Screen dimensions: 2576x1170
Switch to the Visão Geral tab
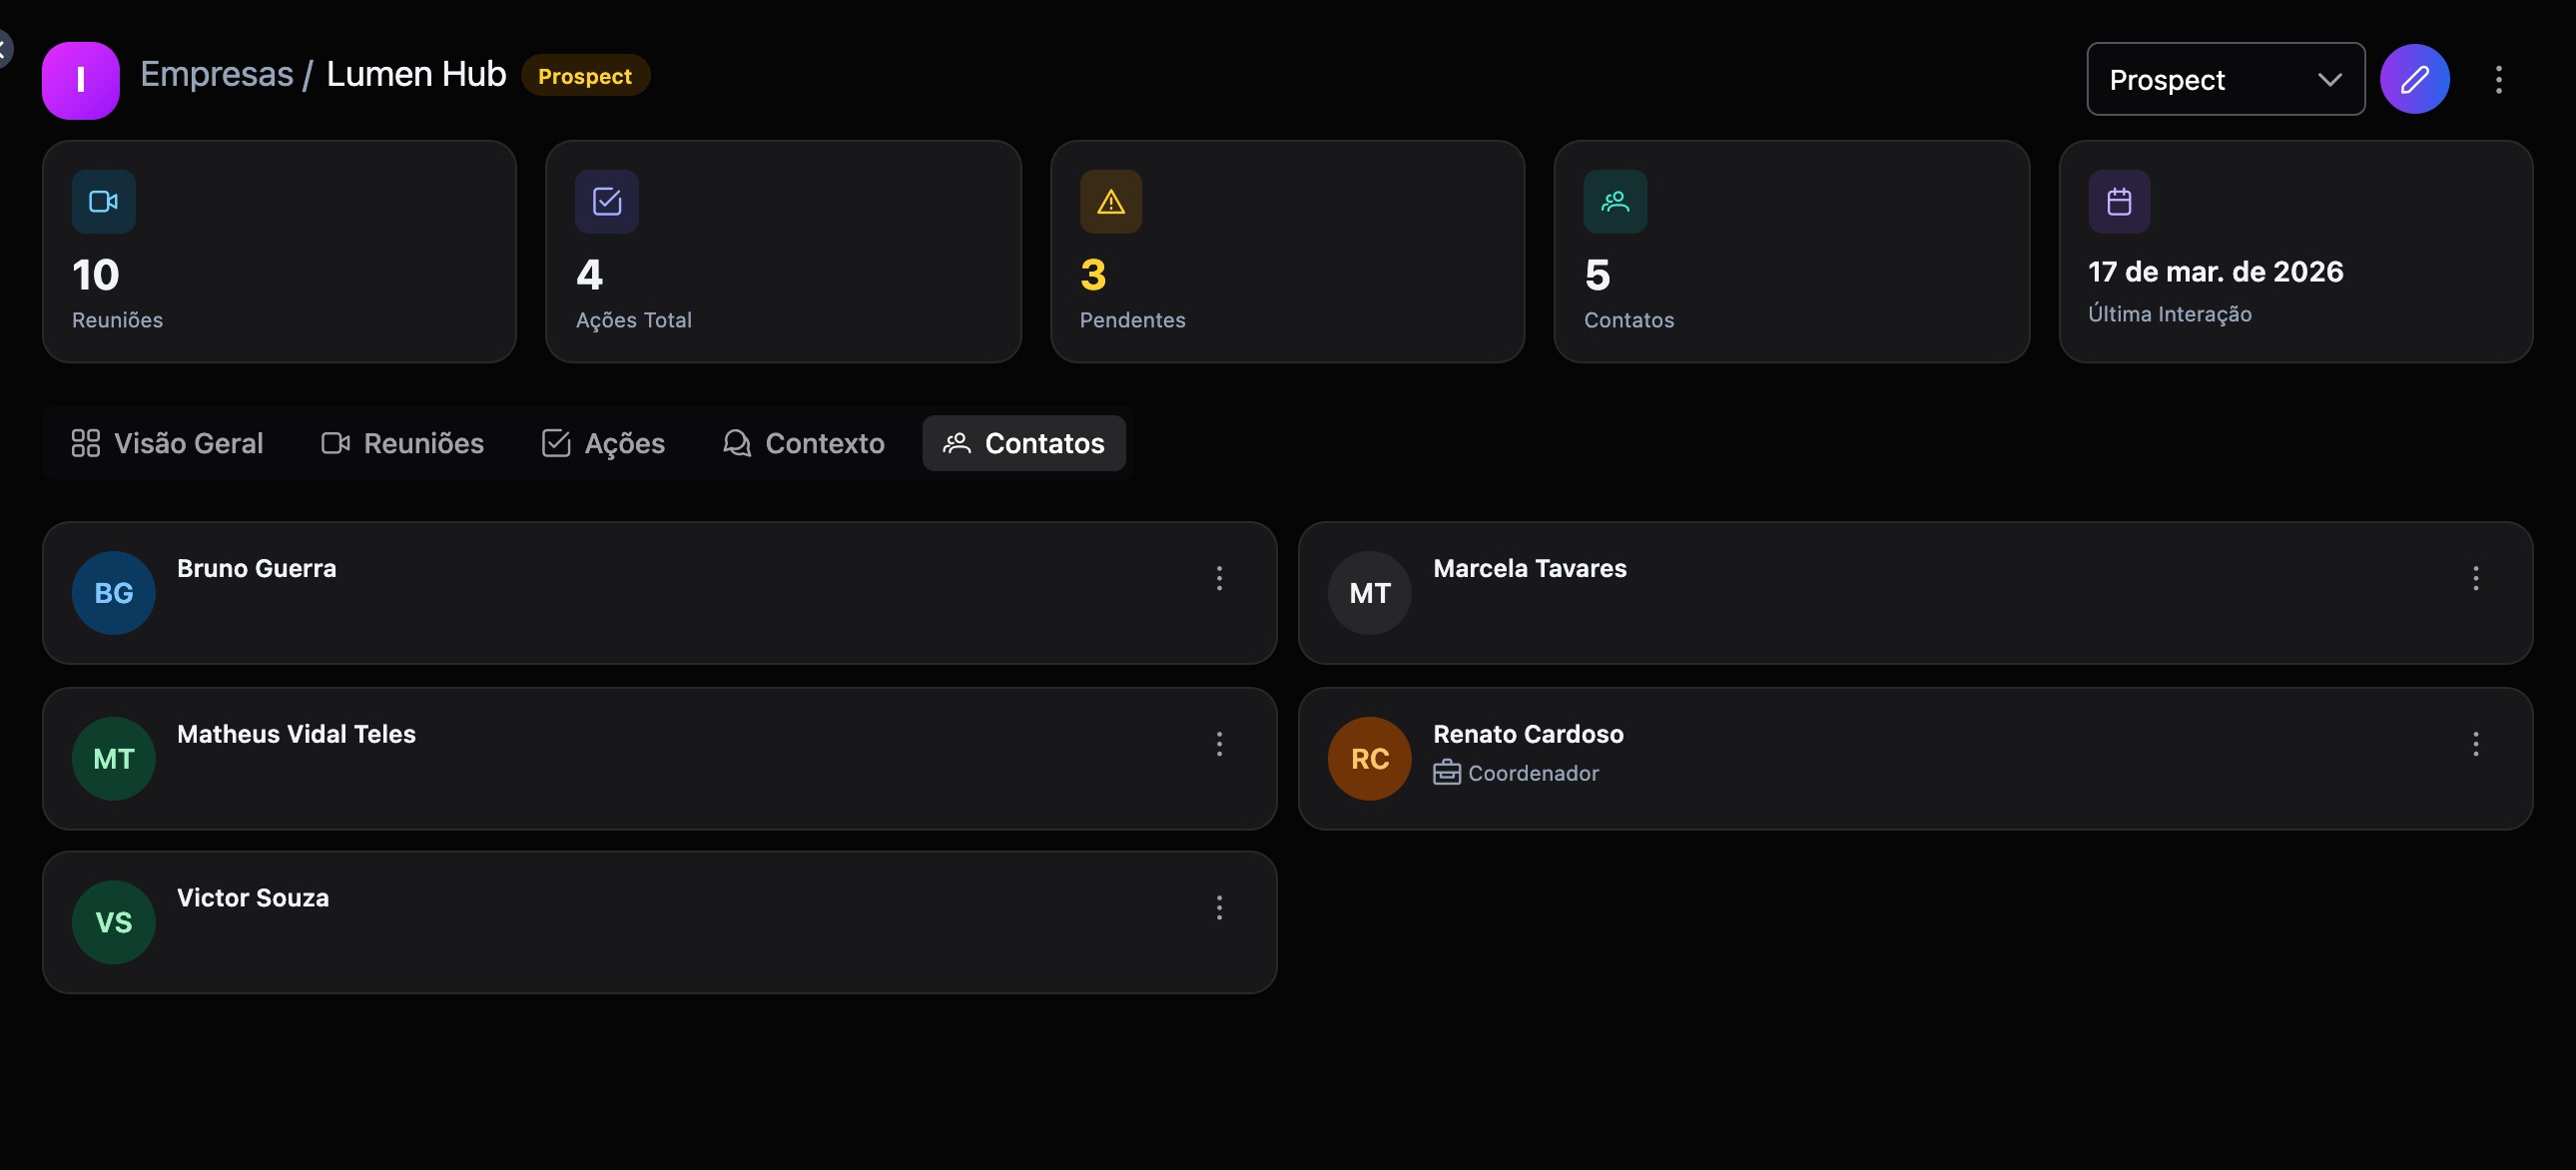(167, 443)
